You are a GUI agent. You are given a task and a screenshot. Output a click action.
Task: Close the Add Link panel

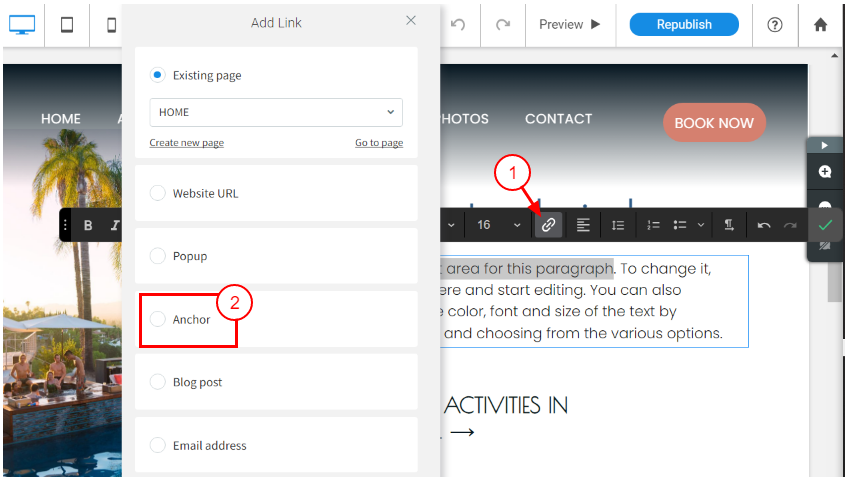[x=411, y=21]
